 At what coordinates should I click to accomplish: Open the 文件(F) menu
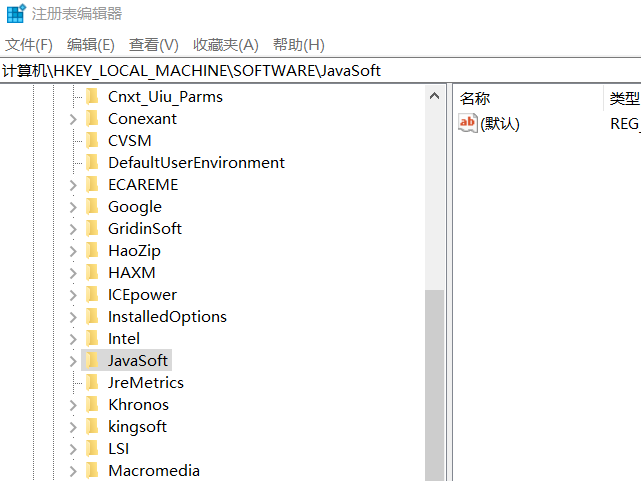(29, 45)
